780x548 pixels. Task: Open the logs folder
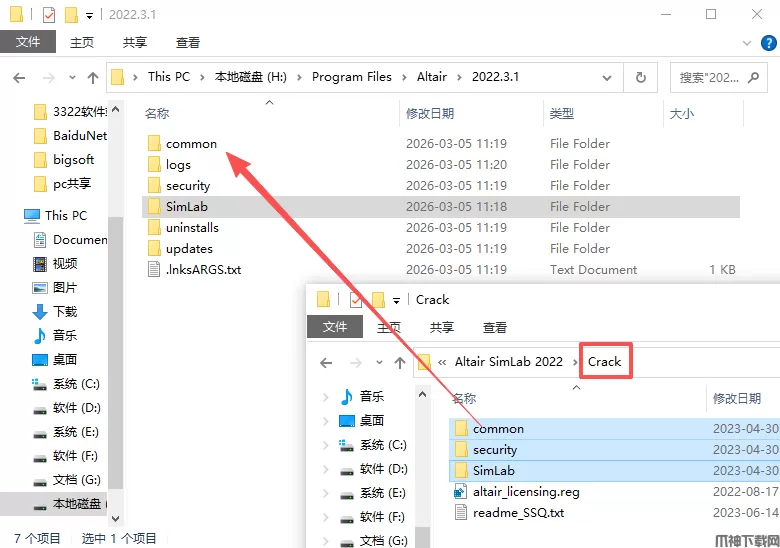[x=178, y=165]
